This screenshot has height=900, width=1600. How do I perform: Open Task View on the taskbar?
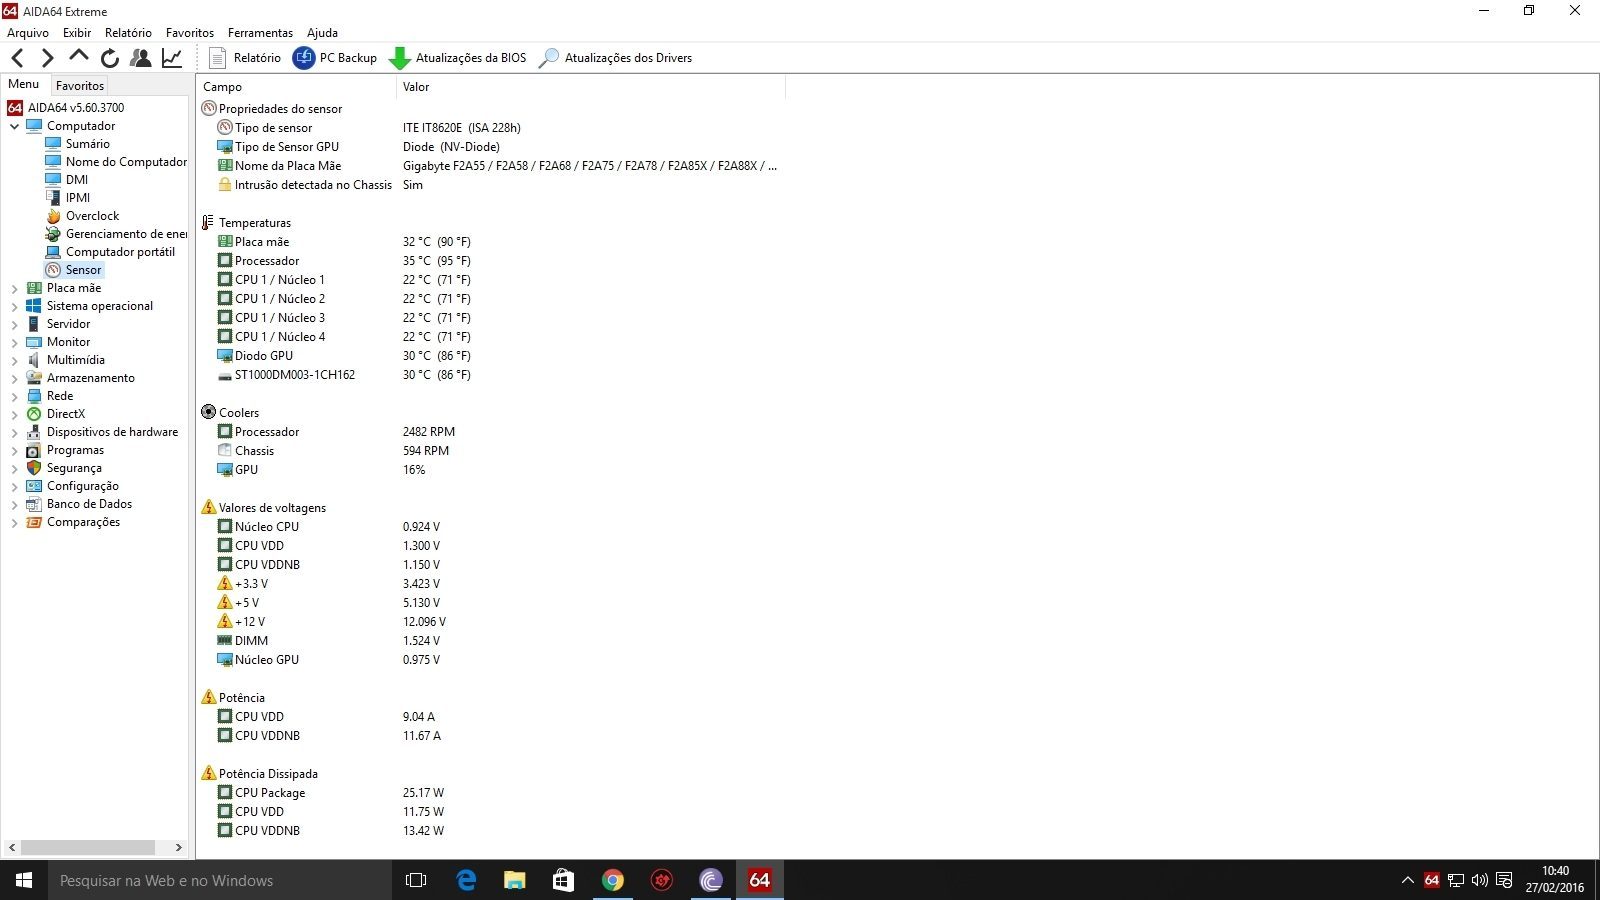click(x=416, y=880)
